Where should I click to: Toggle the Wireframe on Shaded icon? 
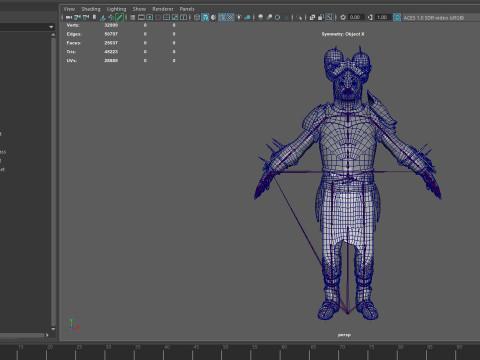pos(222,17)
